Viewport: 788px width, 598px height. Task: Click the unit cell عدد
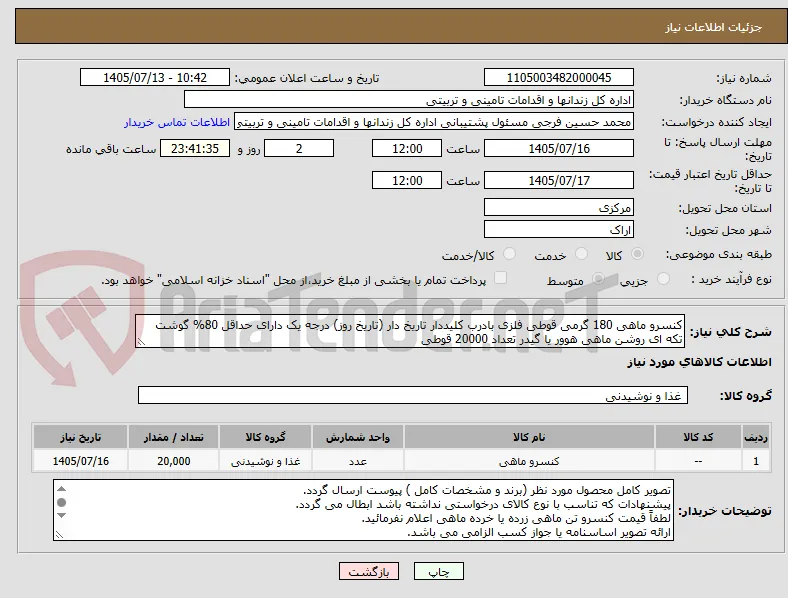[358, 461]
